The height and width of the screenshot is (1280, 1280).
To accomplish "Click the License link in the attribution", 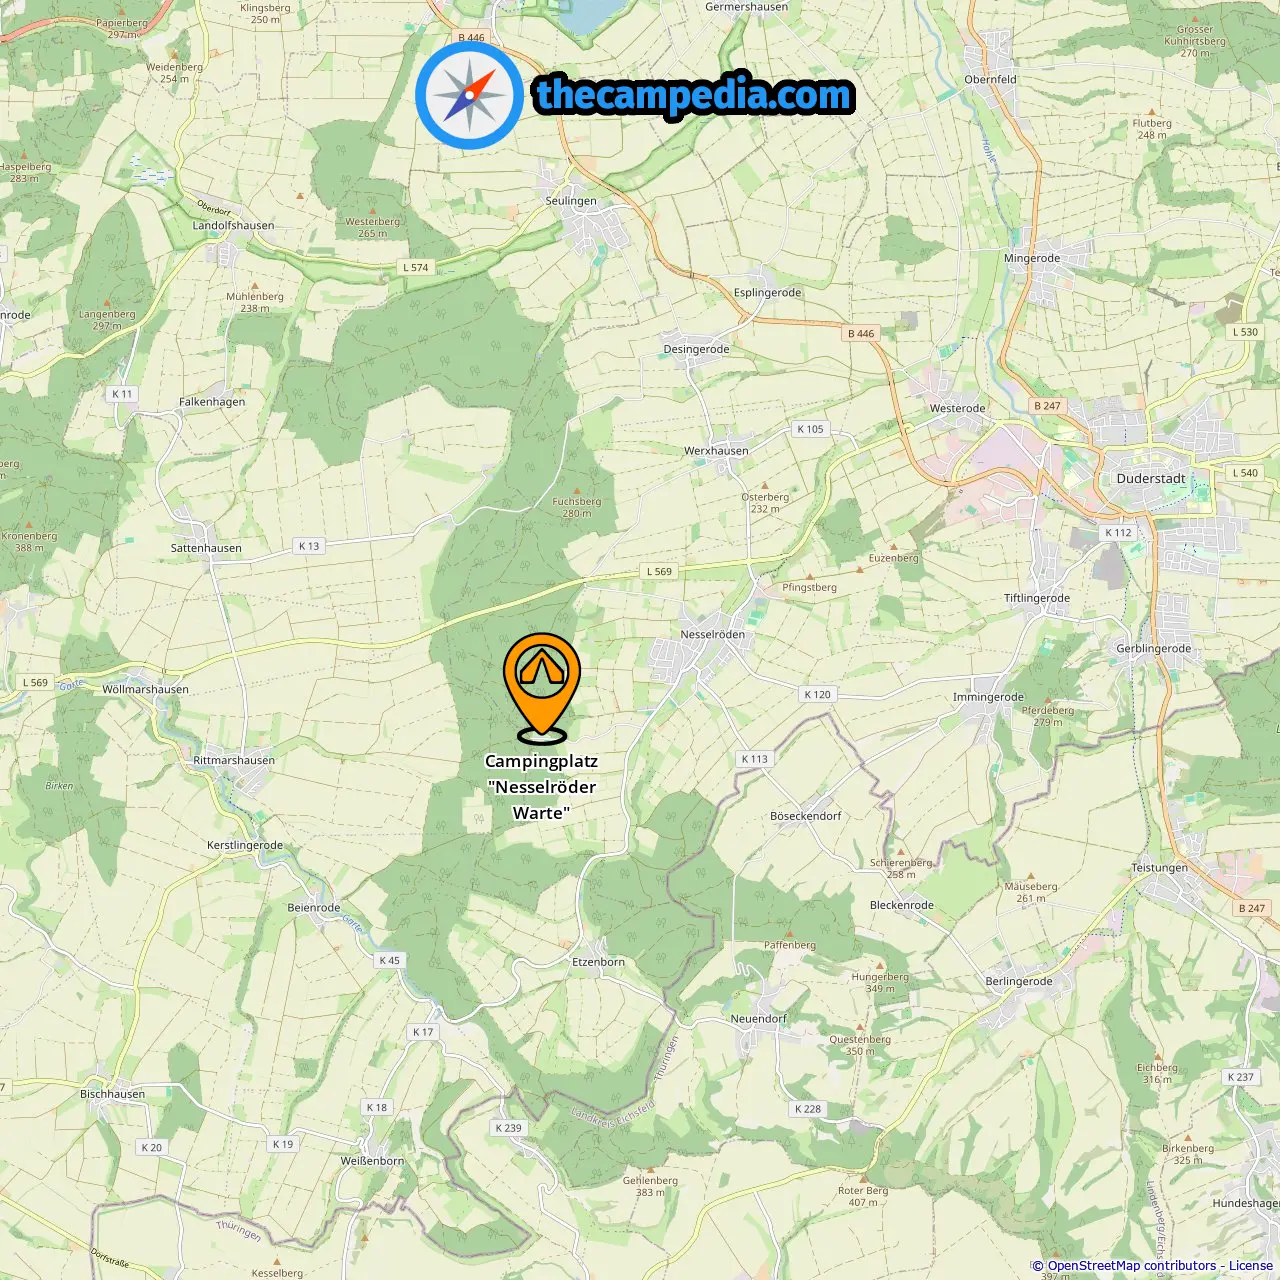I will click(1251, 1265).
